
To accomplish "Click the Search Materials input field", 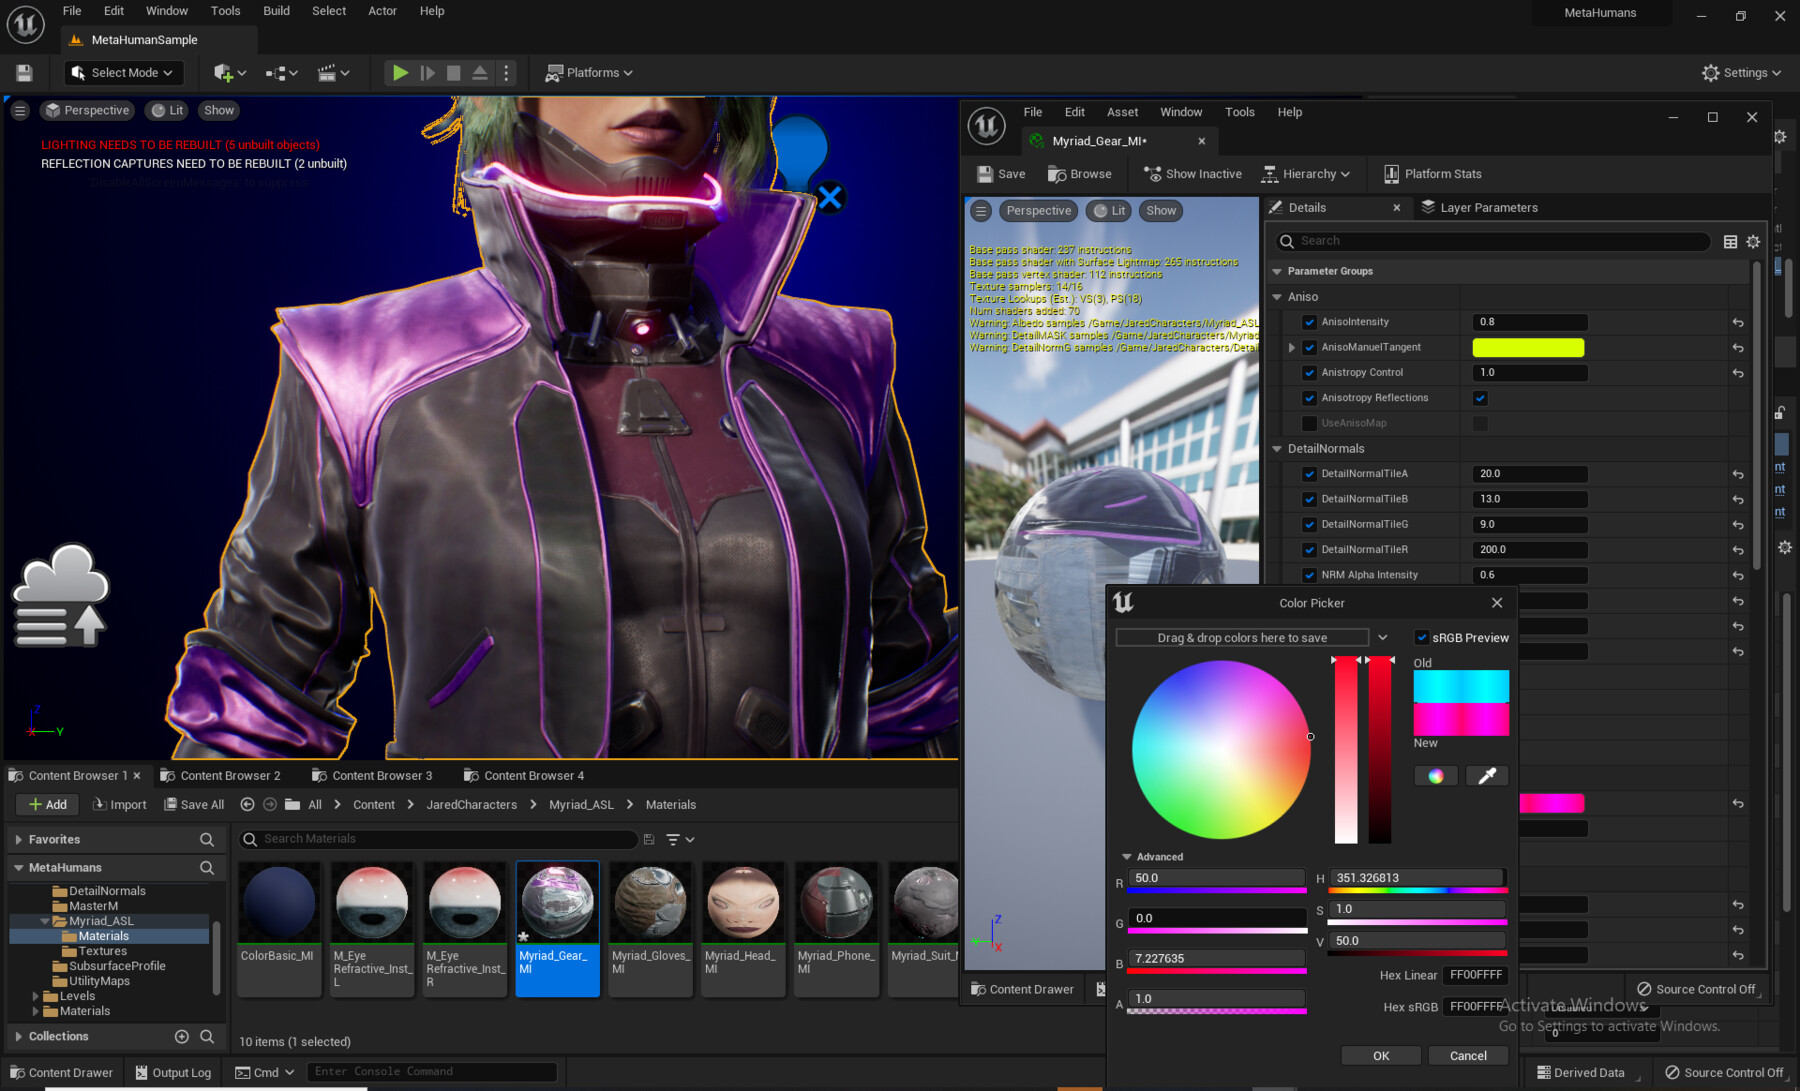I will [438, 840].
